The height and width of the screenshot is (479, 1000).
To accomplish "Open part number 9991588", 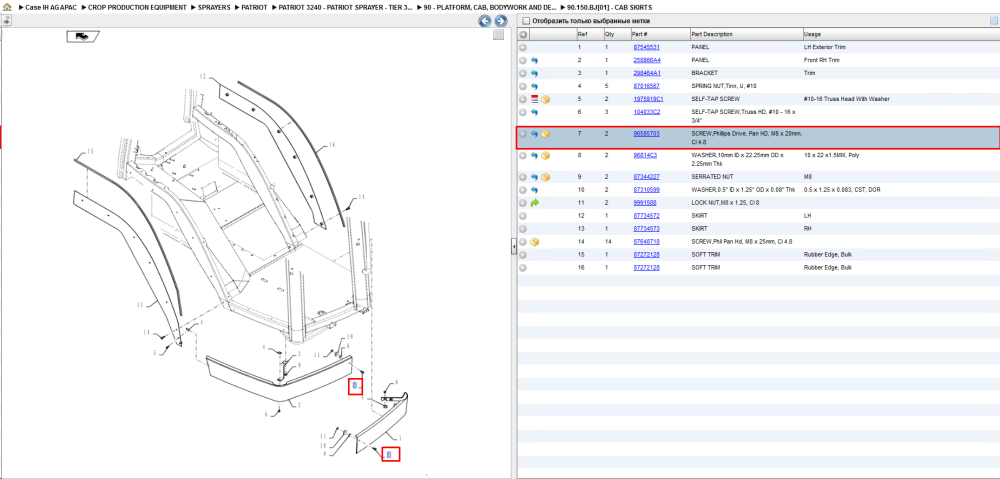I will (x=644, y=203).
